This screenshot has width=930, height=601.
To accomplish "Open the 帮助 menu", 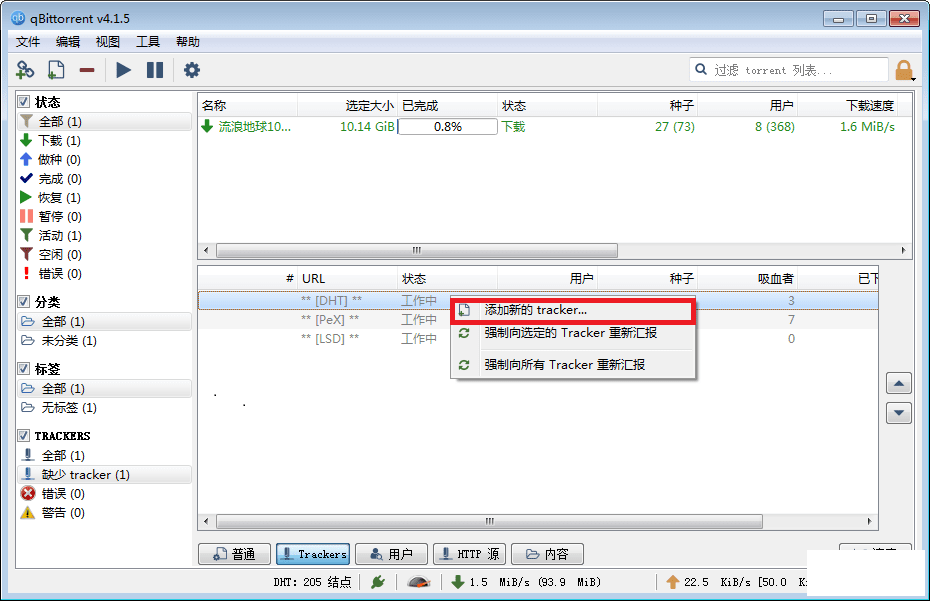I will pos(187,42).
